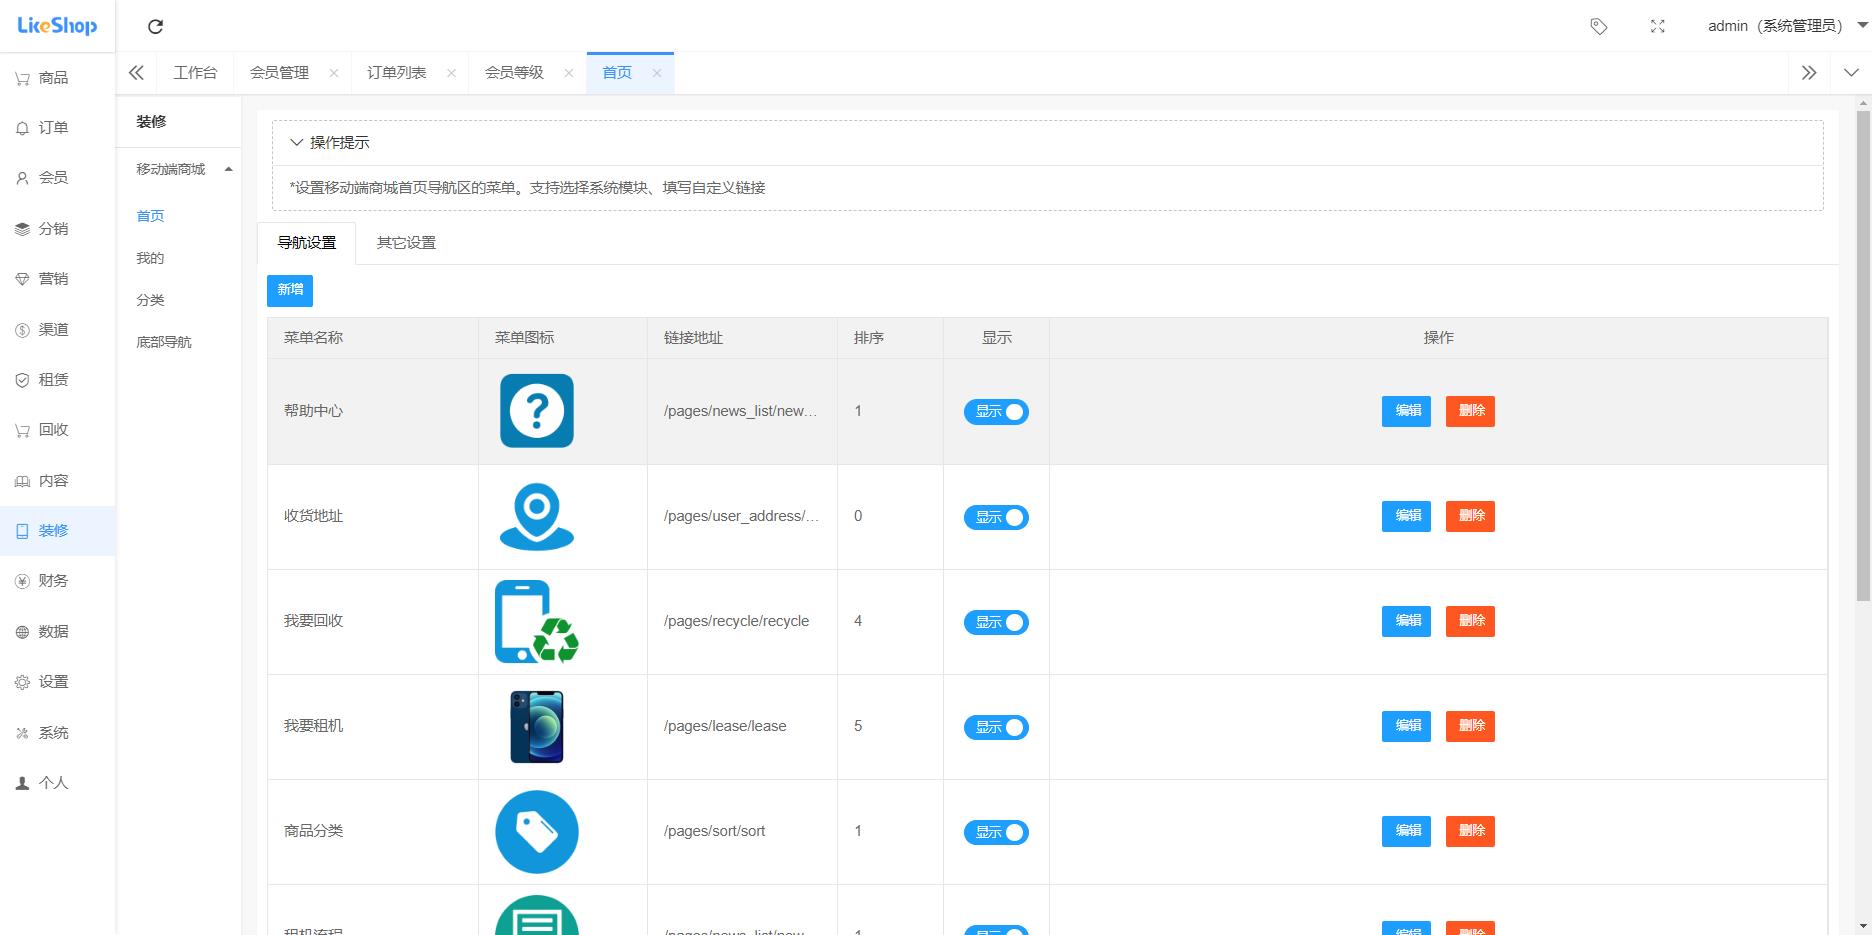Click the 商品分类 tag menu icon
The width and height of the screenshot is (1872, 935).
[537, 832]
